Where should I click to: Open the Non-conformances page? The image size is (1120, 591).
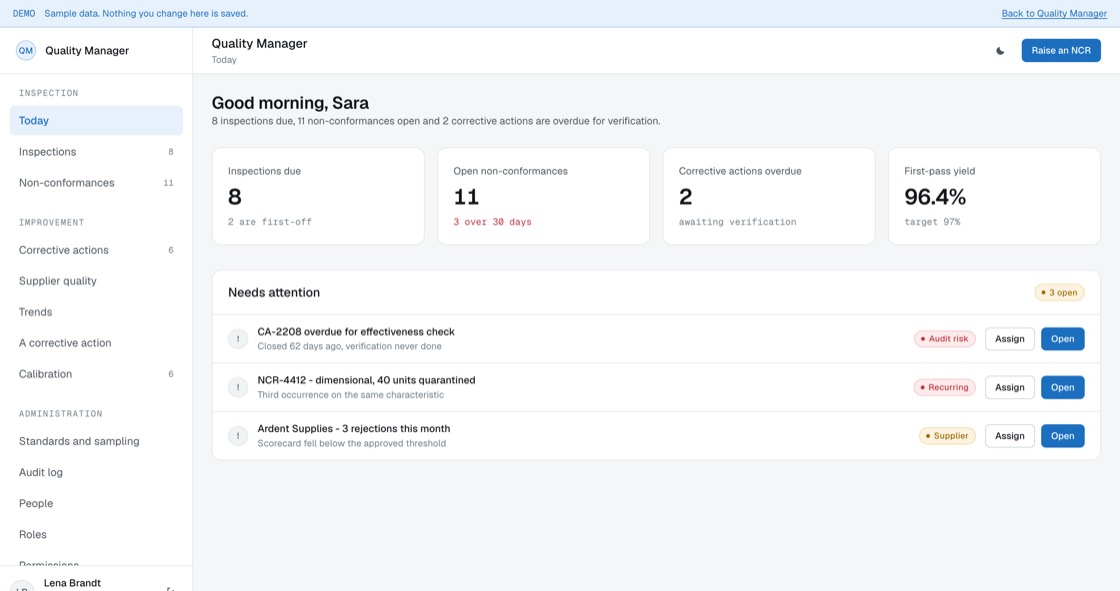click(x=96, y=183)
